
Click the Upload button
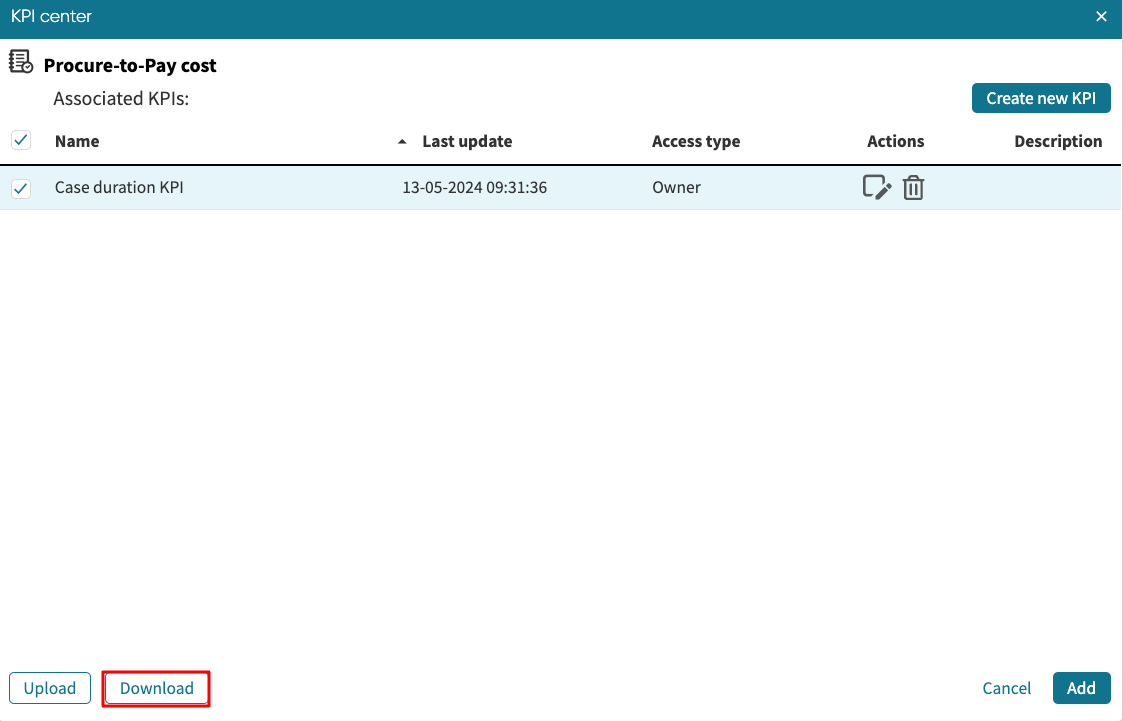[50, 688]
